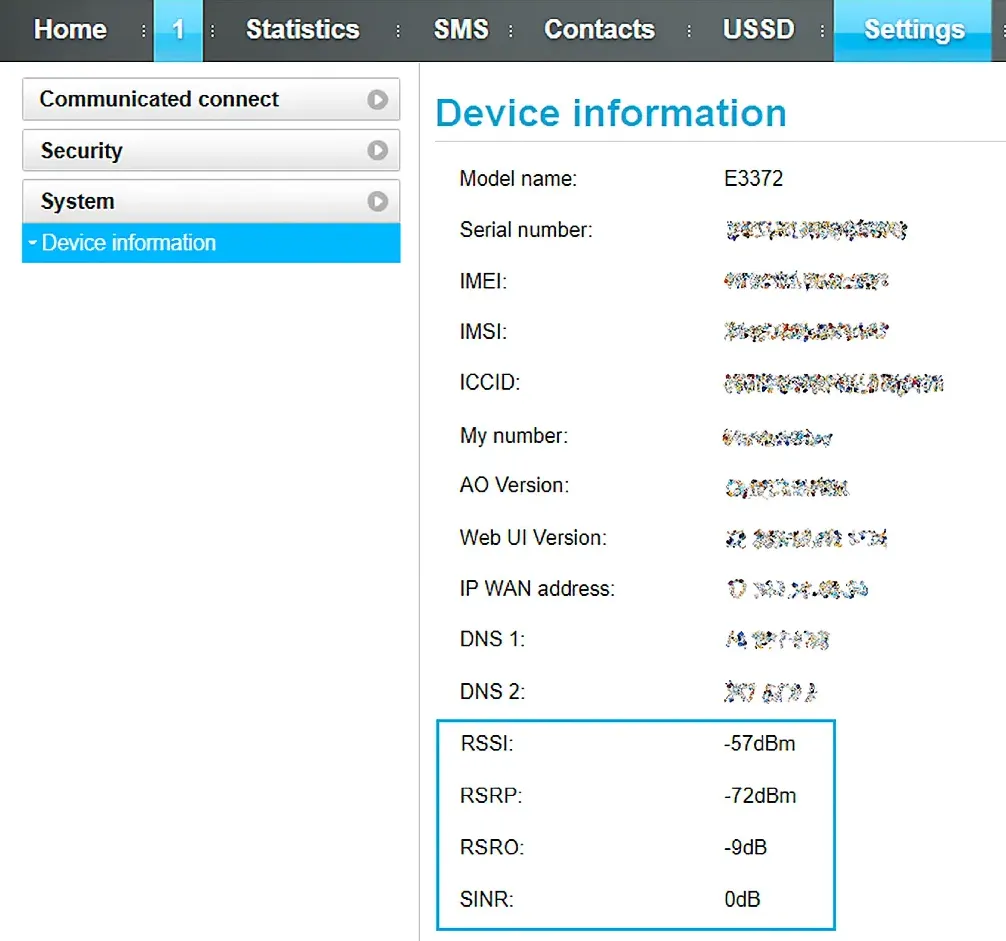Click the arrow icon beside System
The width and height of the screenshot is (1006, 941).
point(377,202)
